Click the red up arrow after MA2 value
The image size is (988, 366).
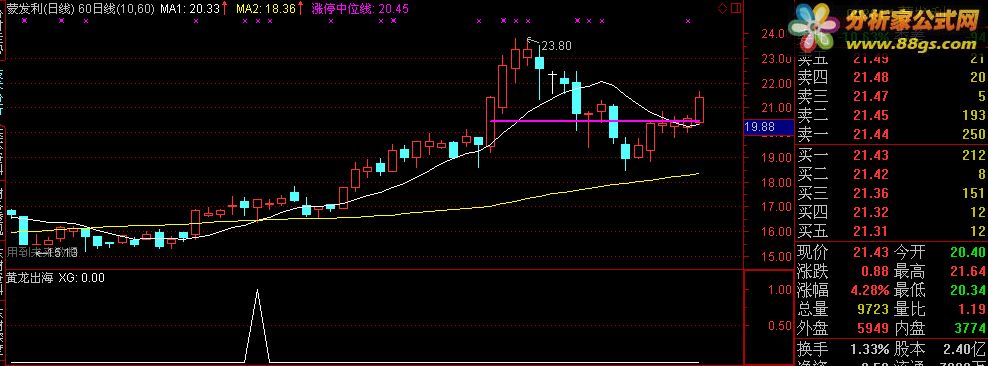[301, 8]
